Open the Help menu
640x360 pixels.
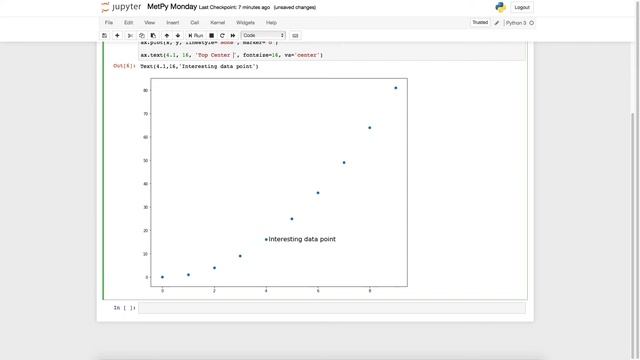(271, 22)
